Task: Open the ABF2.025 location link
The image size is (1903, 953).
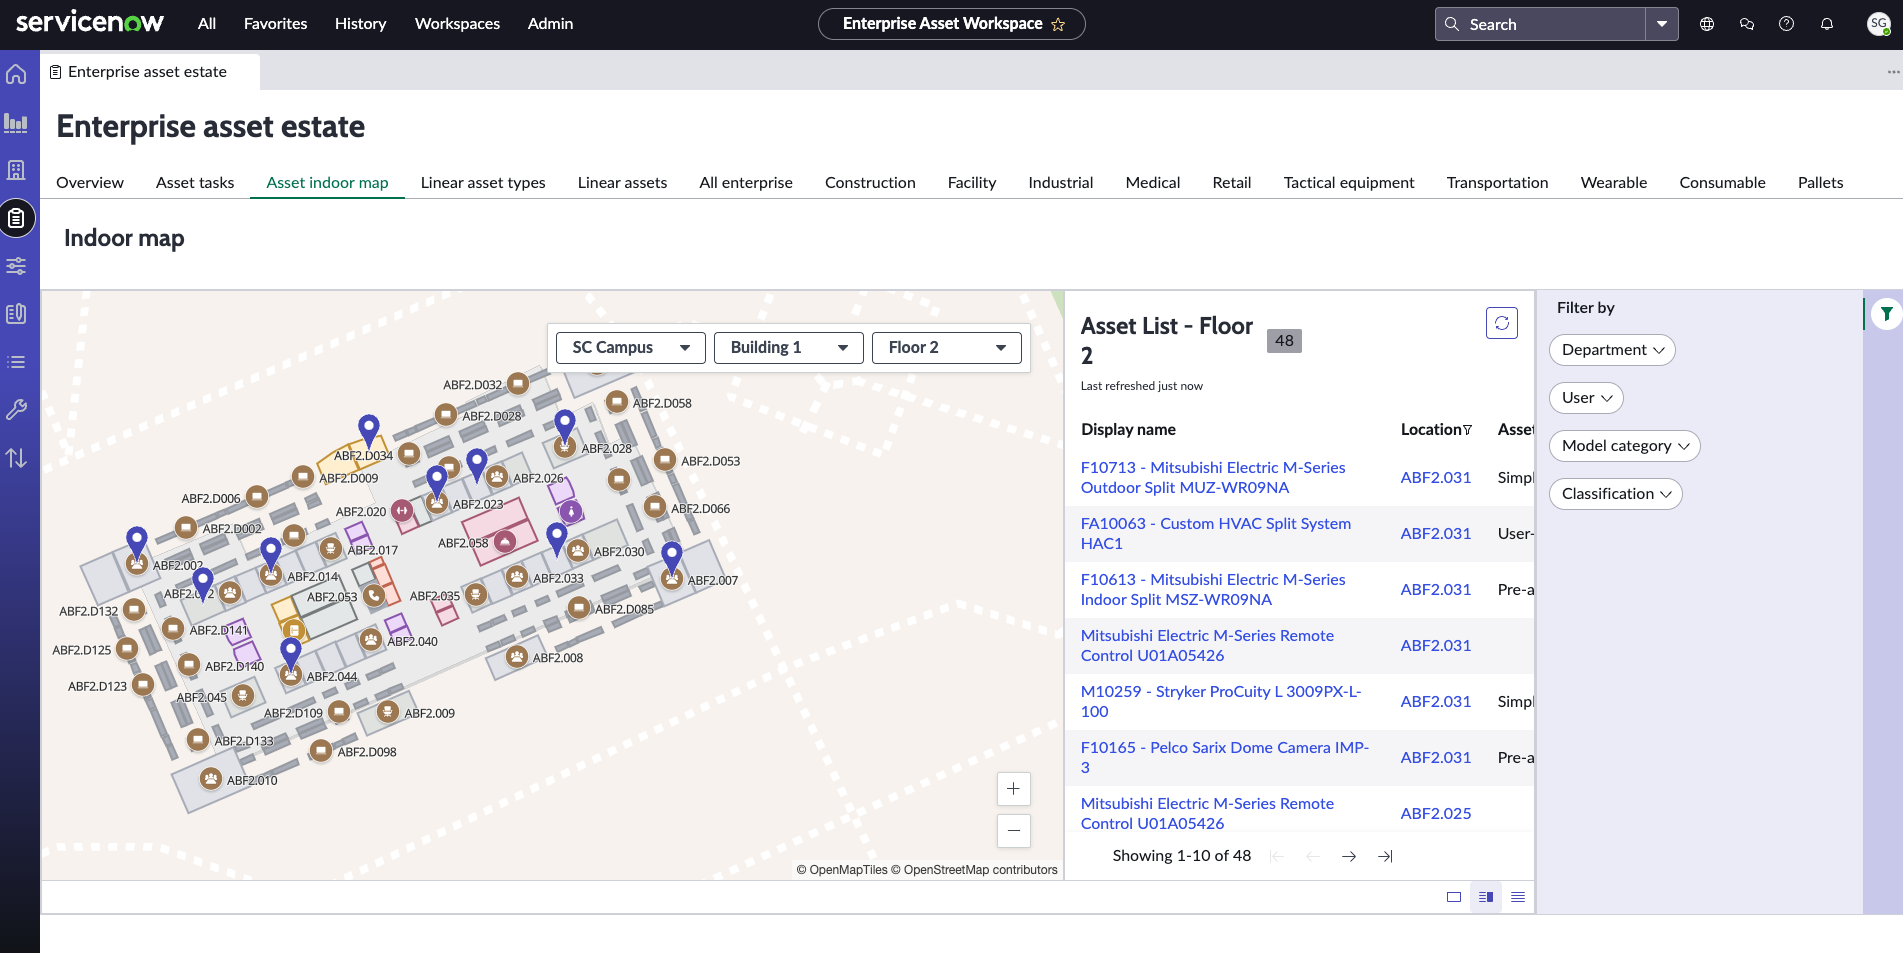Action: [x=1436, y=814]
